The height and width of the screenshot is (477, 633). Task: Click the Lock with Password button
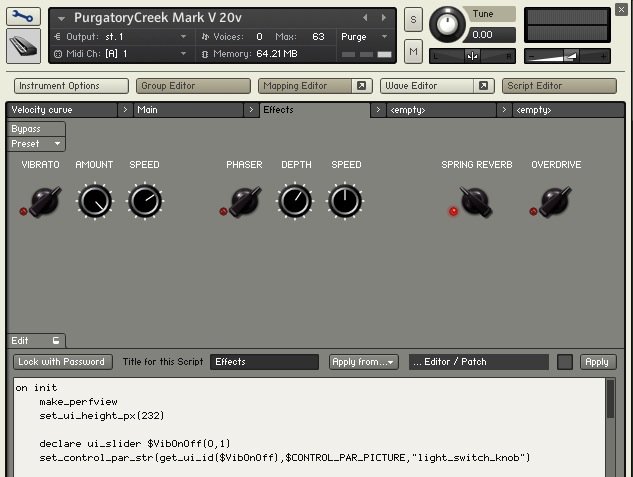coord(62,362)
